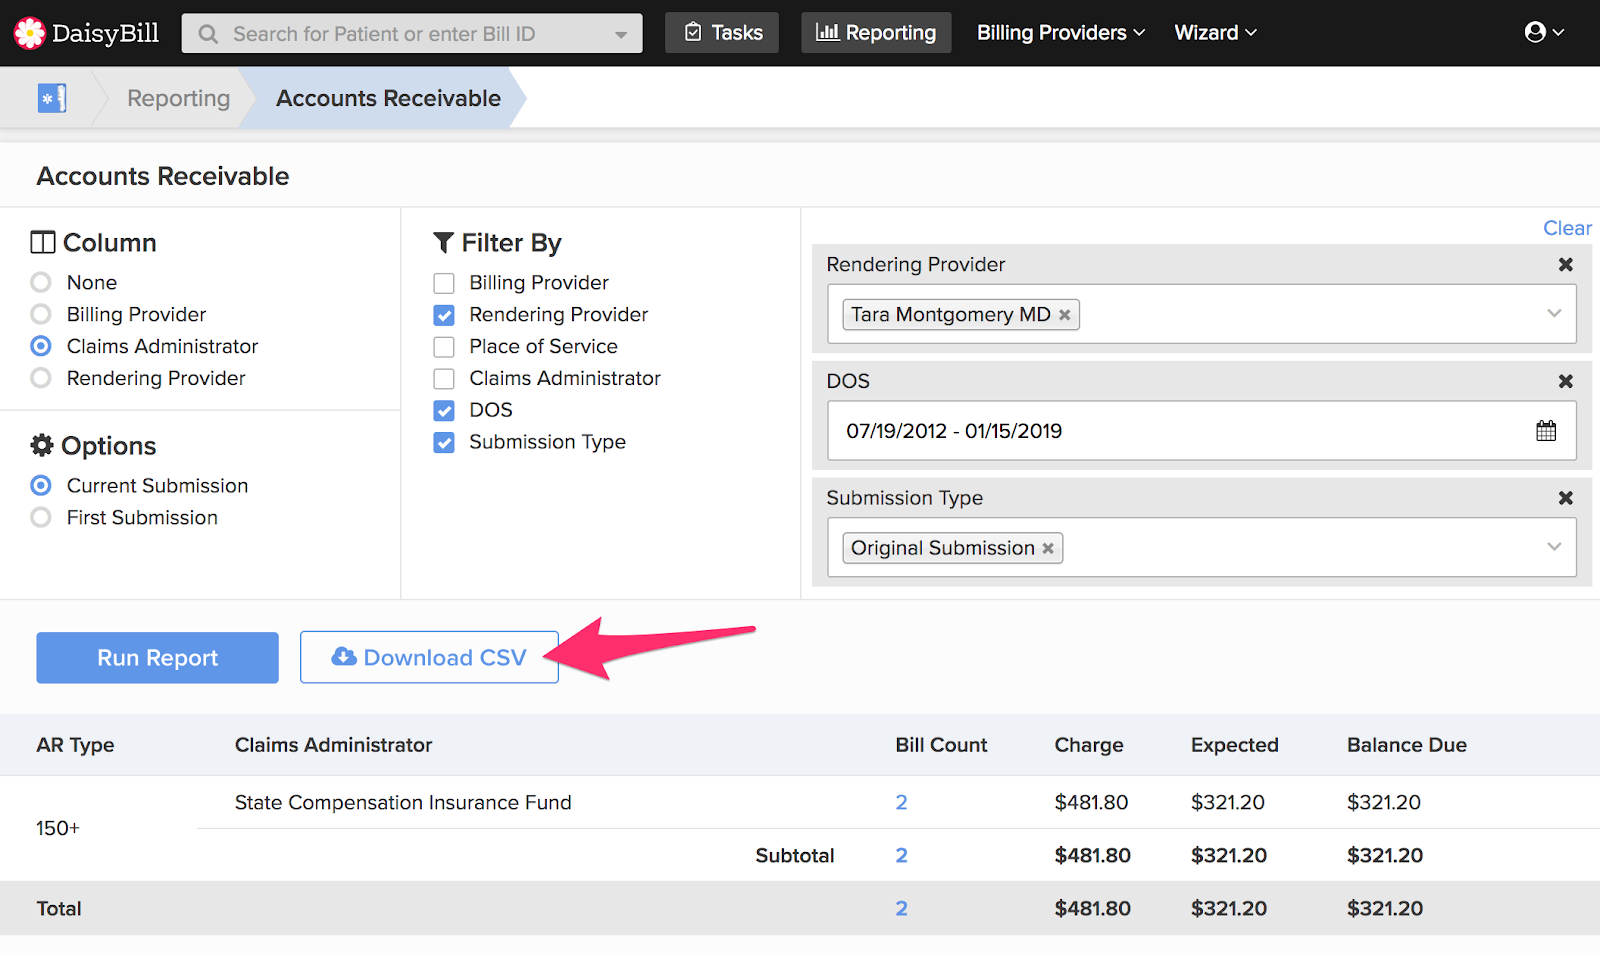Select the None column option

pyautogui.click(x=41, y=283)
